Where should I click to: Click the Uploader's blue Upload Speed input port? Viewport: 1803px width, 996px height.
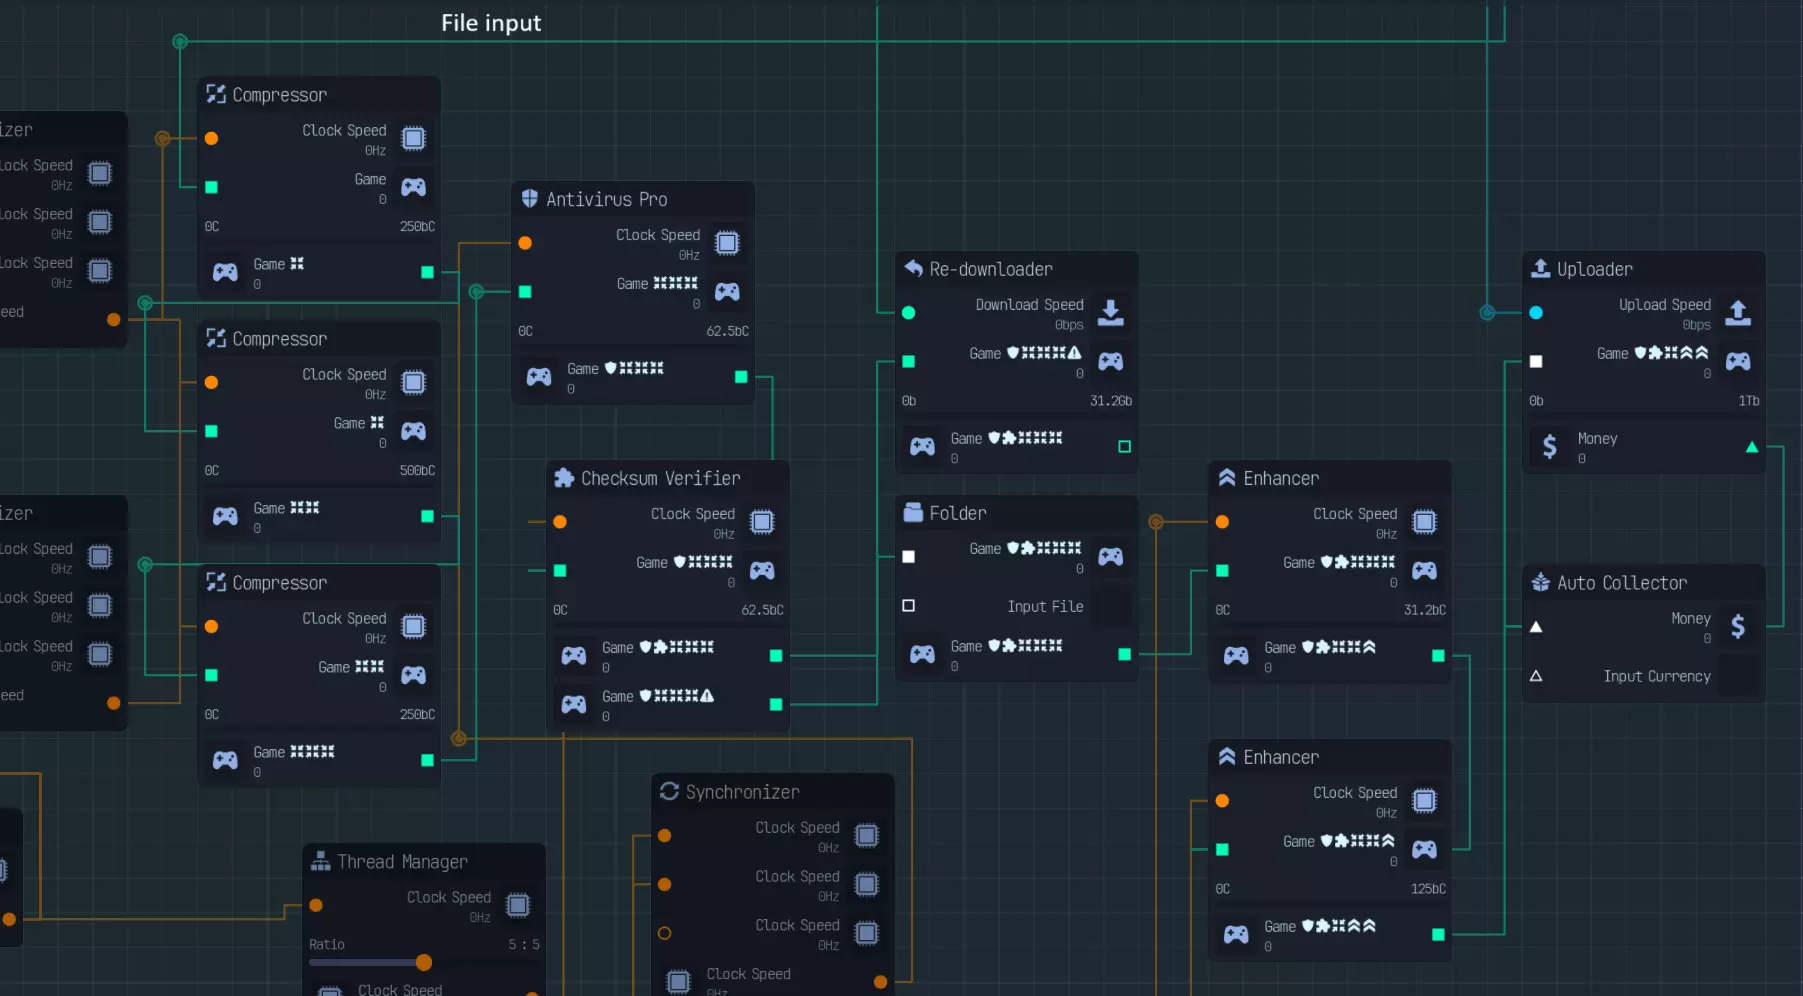click(1536, 312)
